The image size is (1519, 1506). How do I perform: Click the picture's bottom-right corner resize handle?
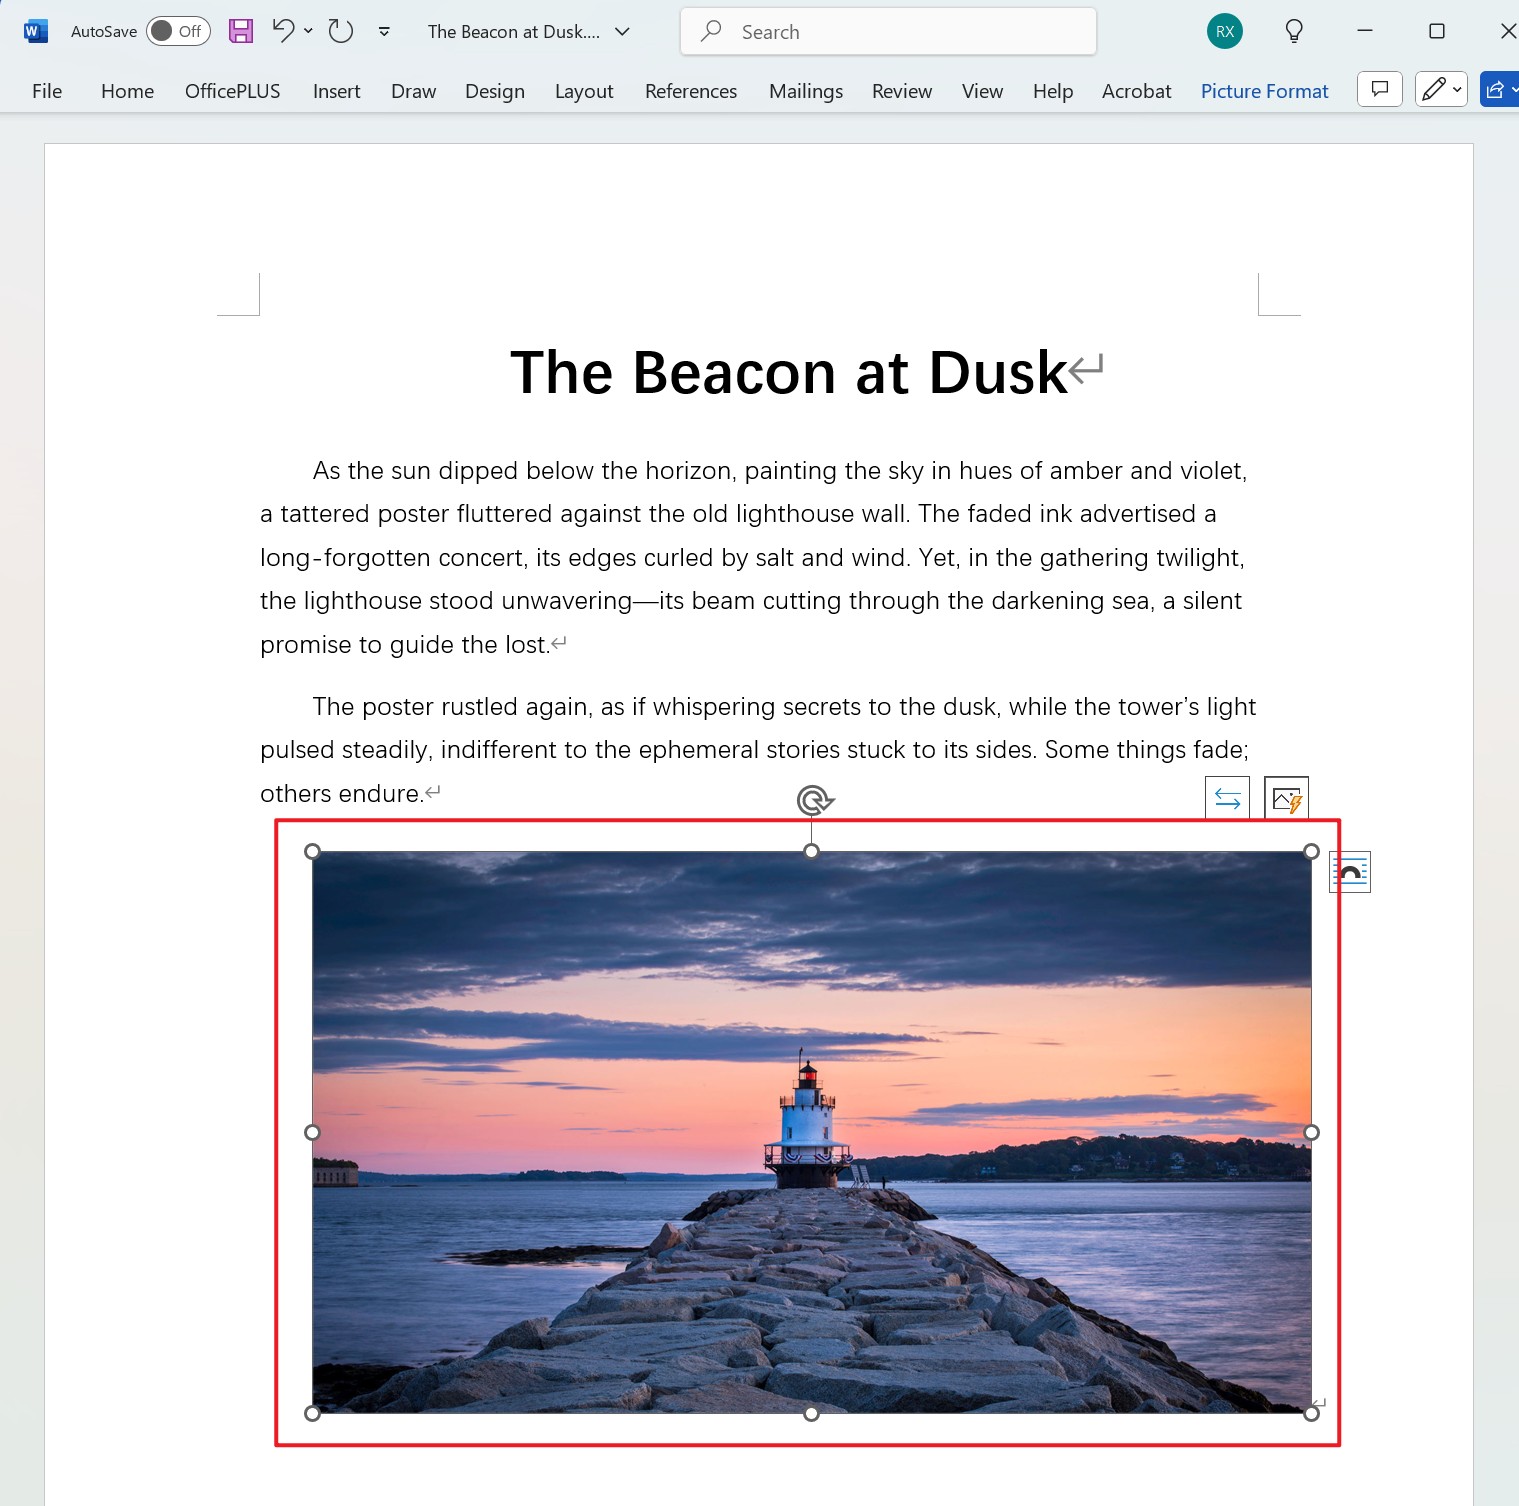coord(1311,1413)
